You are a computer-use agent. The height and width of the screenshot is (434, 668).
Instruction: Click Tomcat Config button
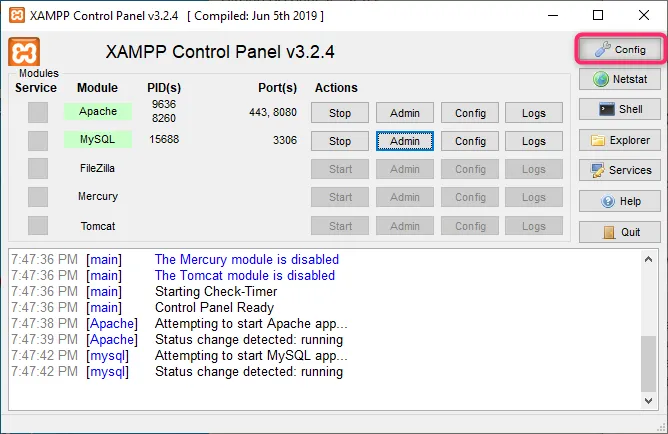[x=470, y=226]
